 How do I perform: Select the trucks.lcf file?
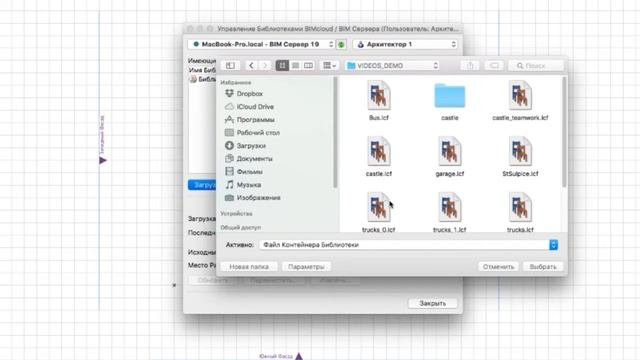[x=520, y=213]
